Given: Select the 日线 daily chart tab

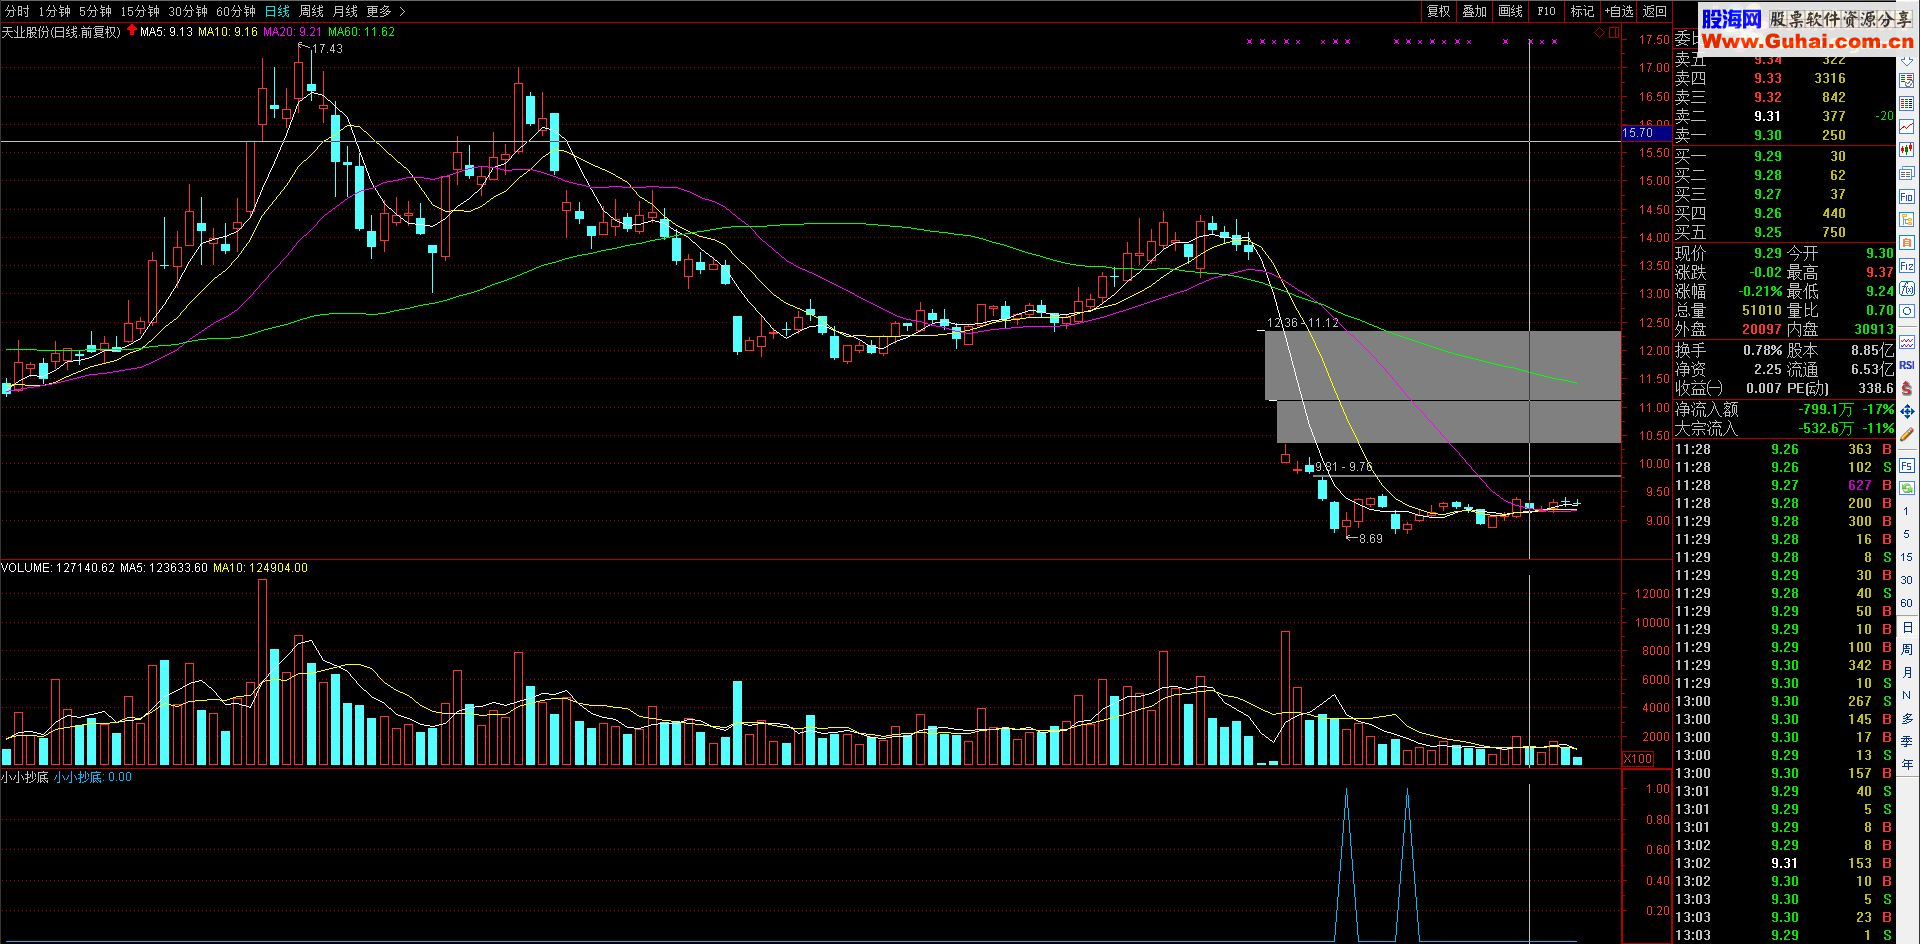Looking at the screenshot, I should pyautogui.click(x=277, y=11).
